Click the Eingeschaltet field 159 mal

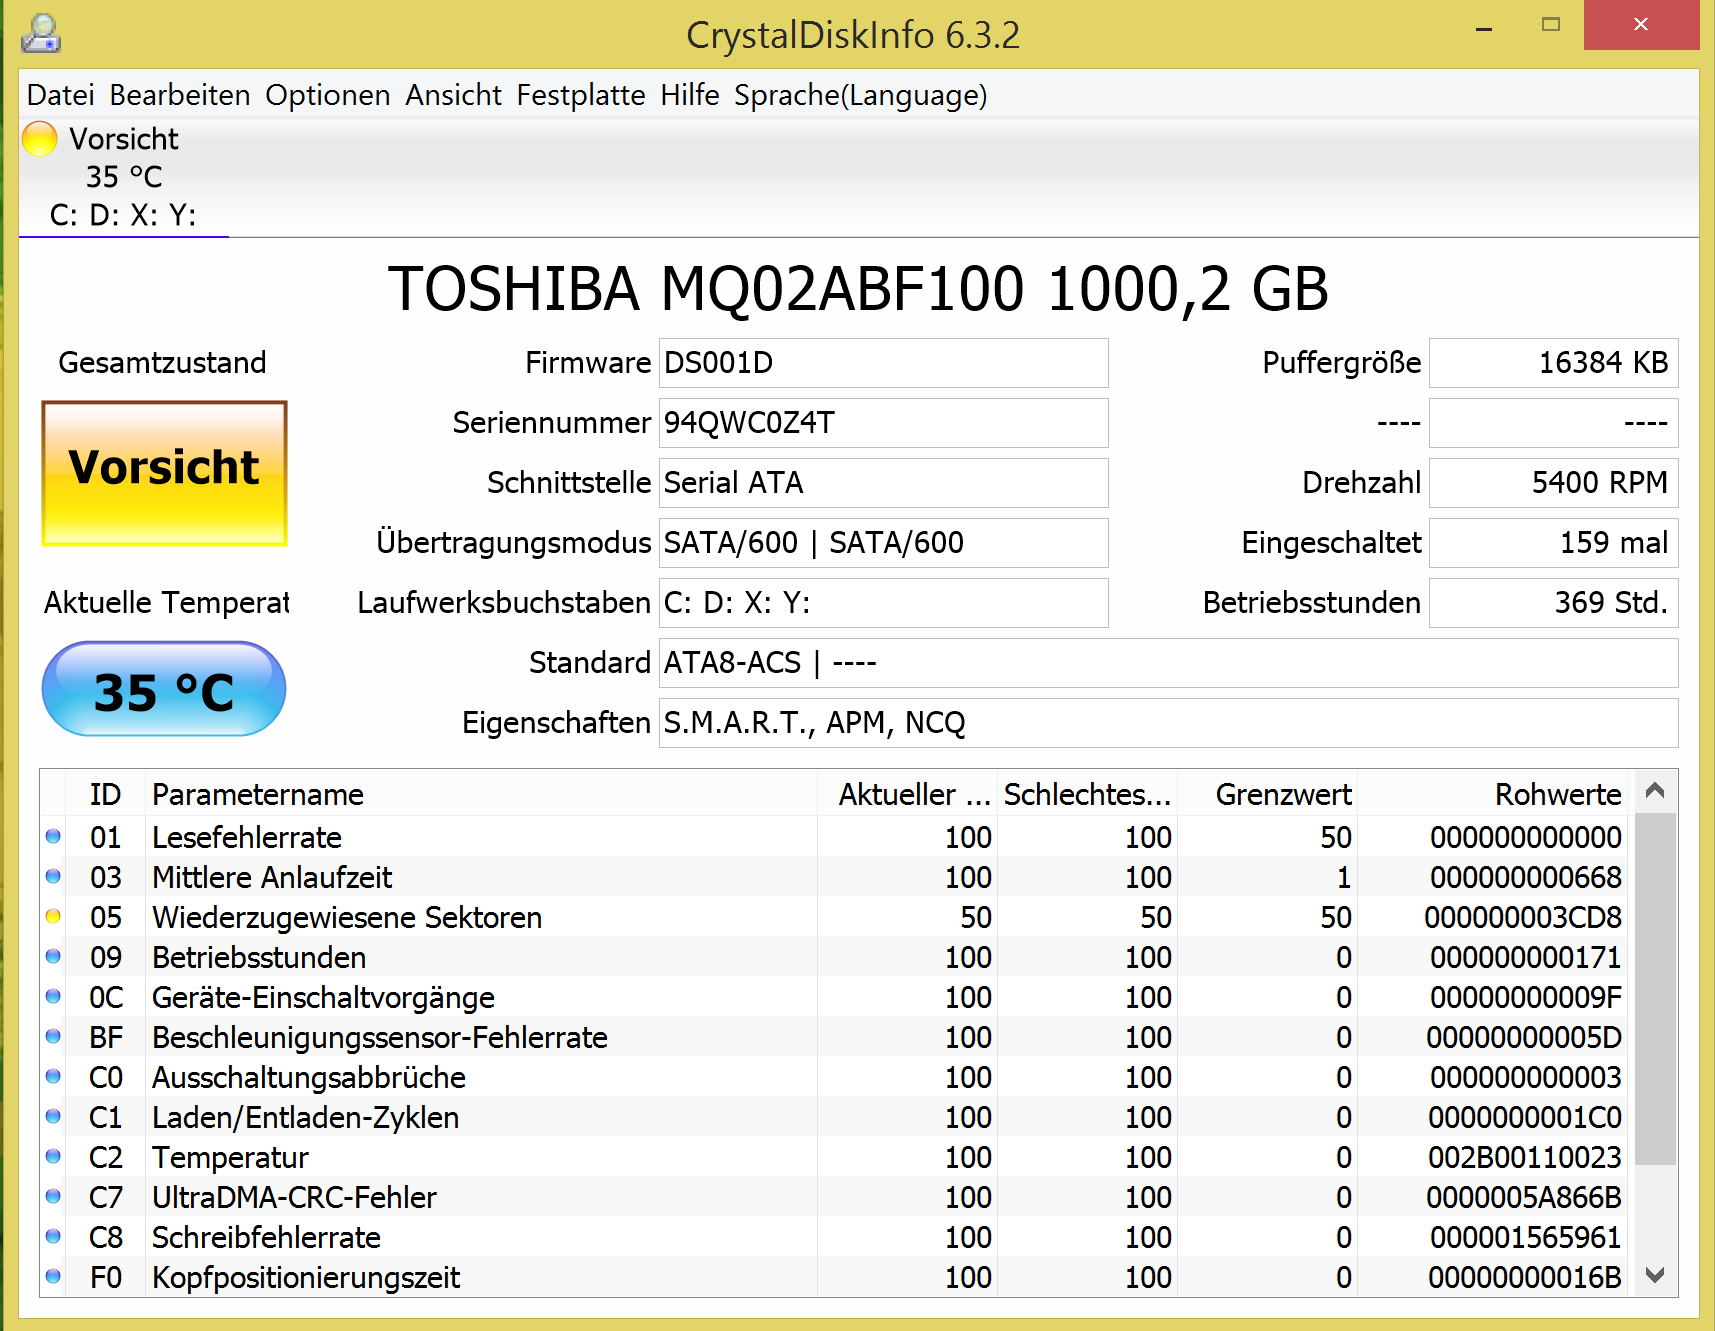(x=1554, y=543)
